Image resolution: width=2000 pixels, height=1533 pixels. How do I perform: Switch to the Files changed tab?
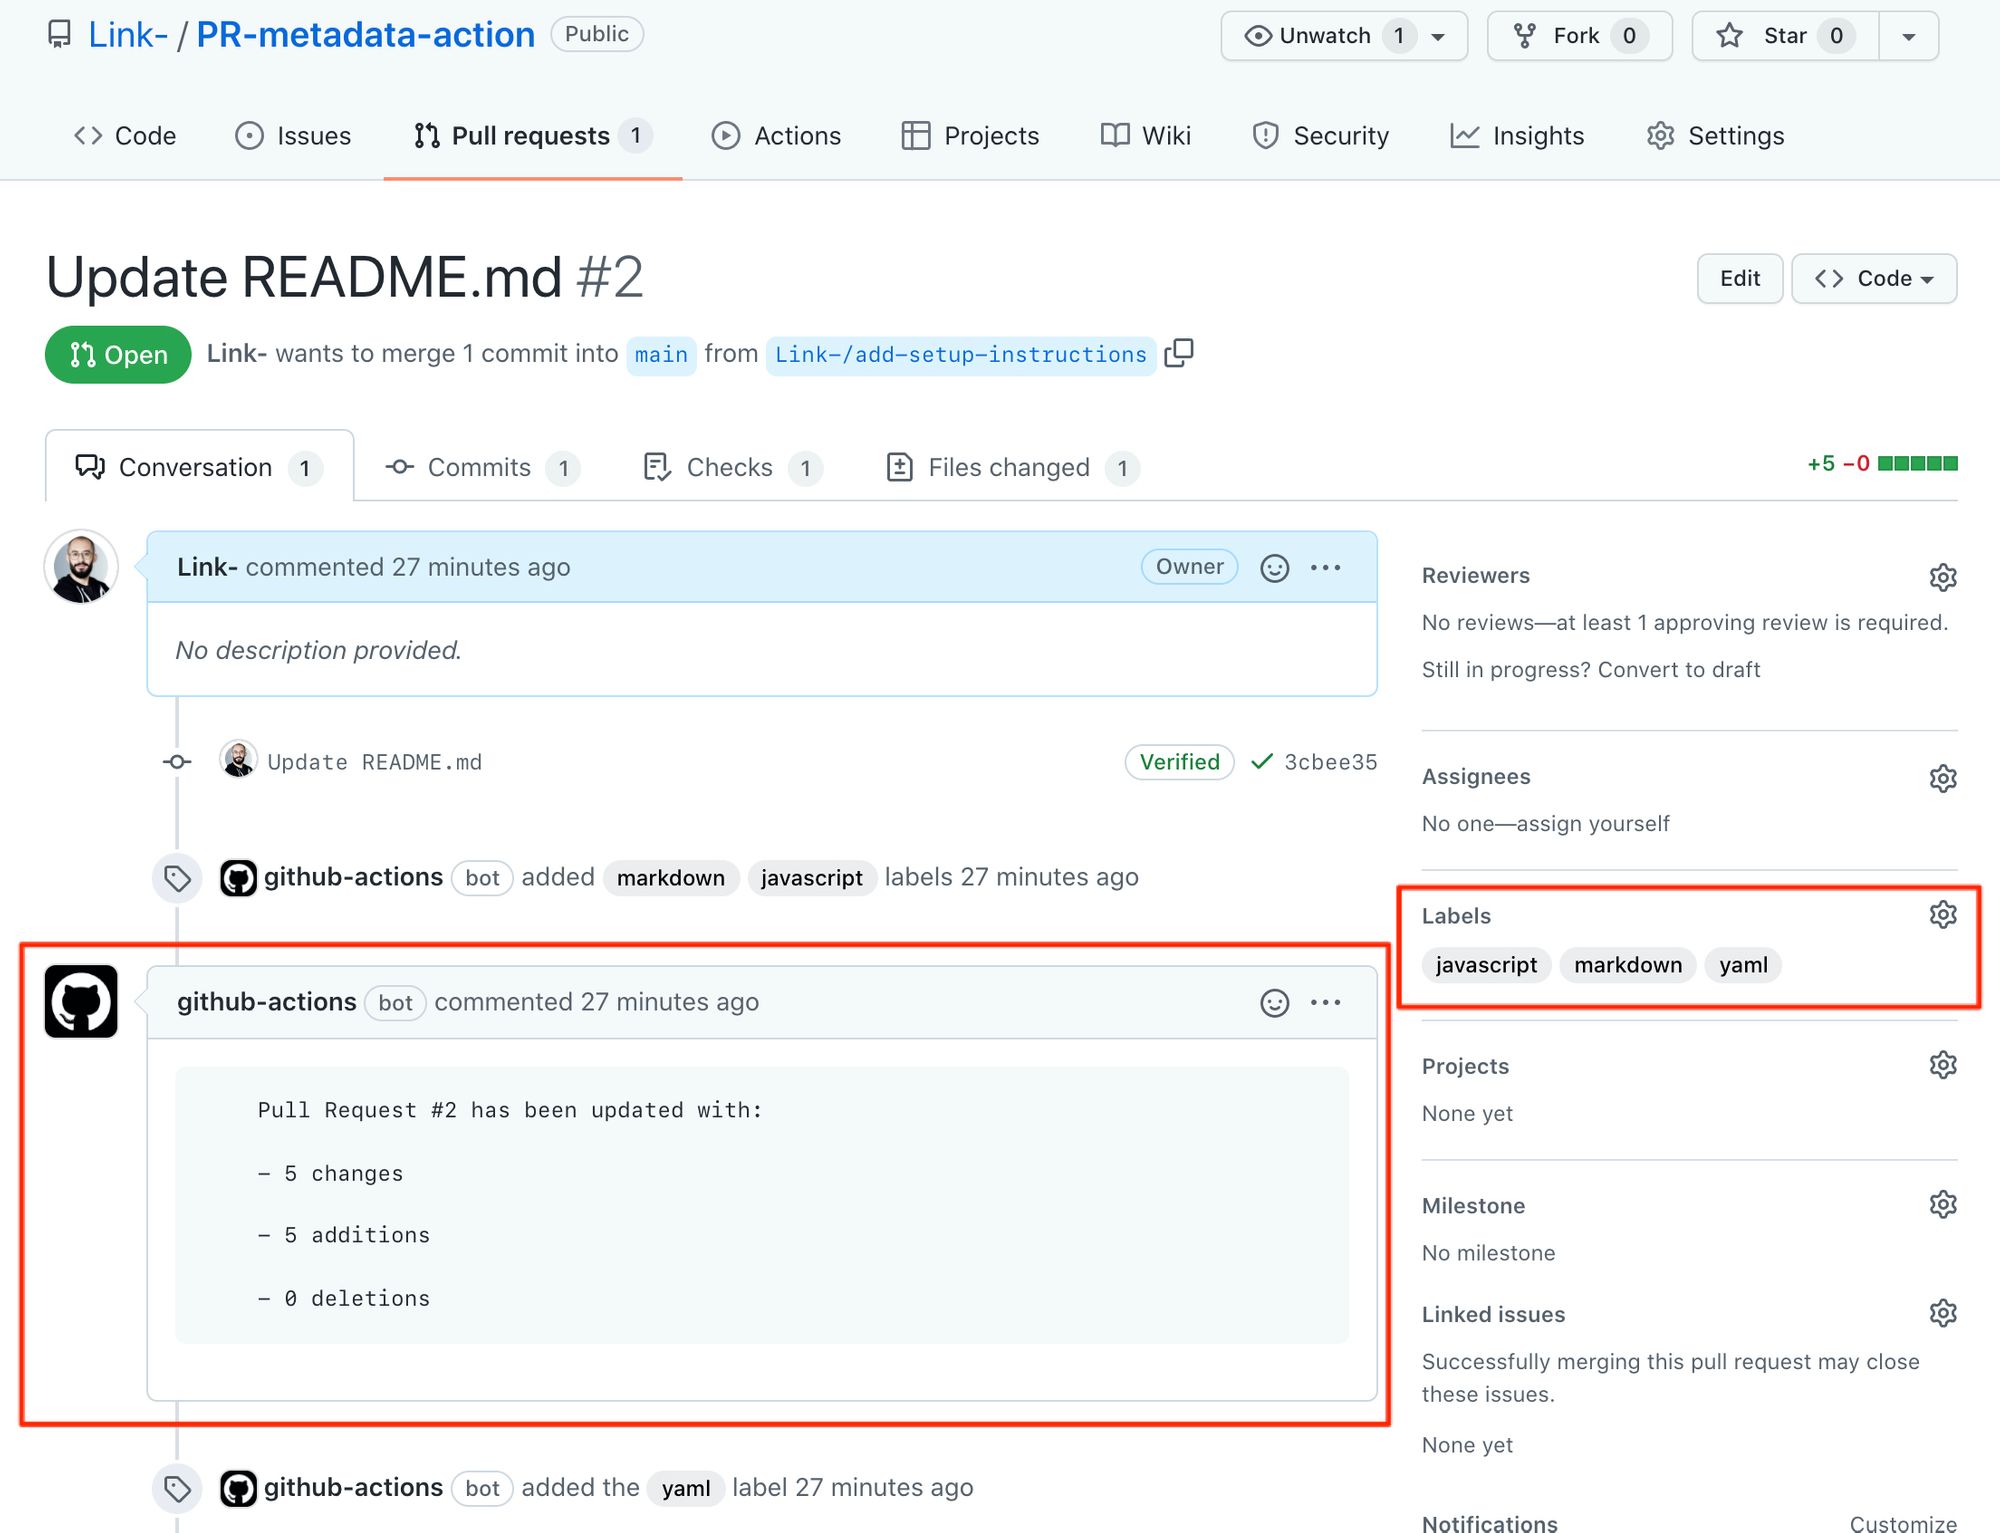tap(1010, 468)
